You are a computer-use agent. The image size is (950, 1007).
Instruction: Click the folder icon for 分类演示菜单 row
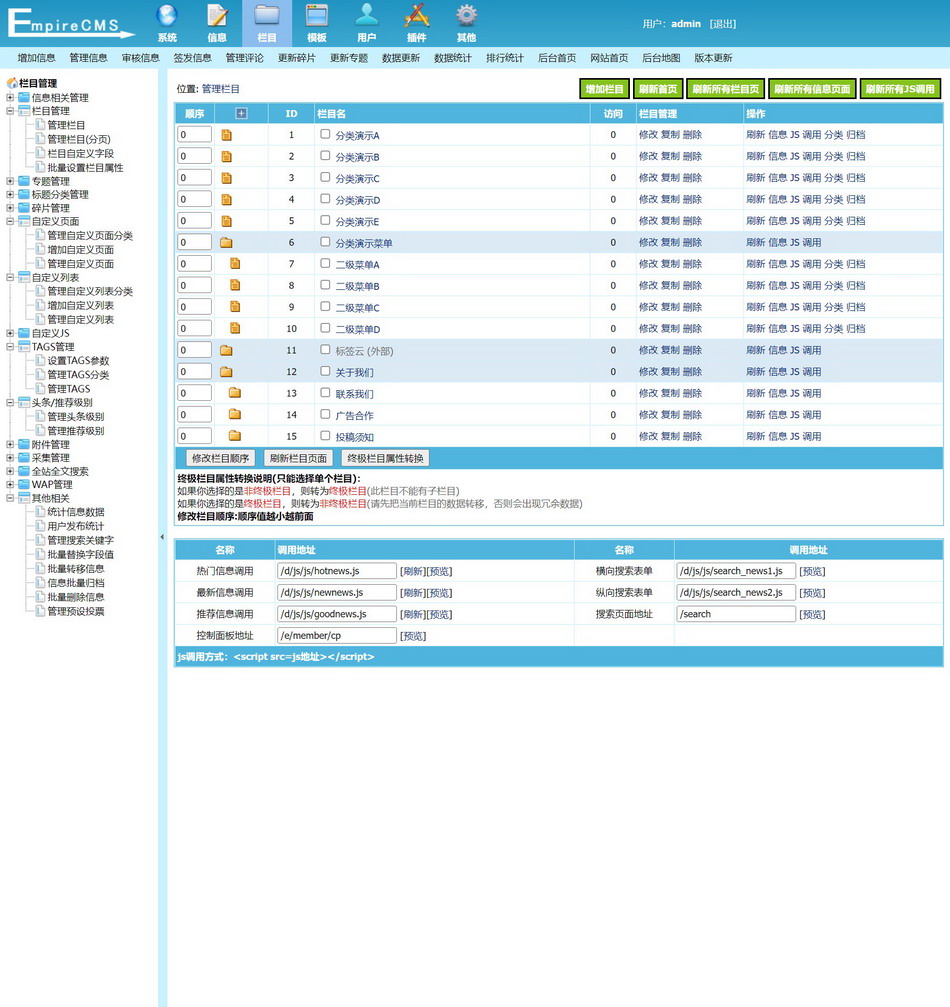click(x=226, y=243)
